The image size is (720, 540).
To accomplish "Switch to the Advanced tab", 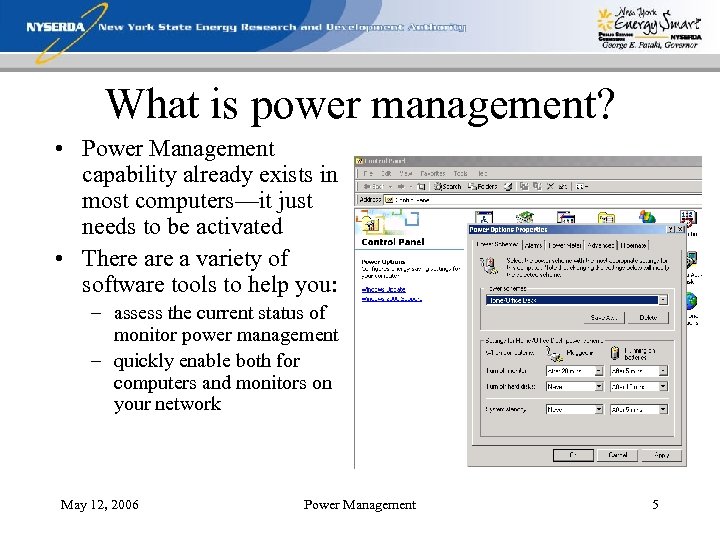I will click(601, 245).
